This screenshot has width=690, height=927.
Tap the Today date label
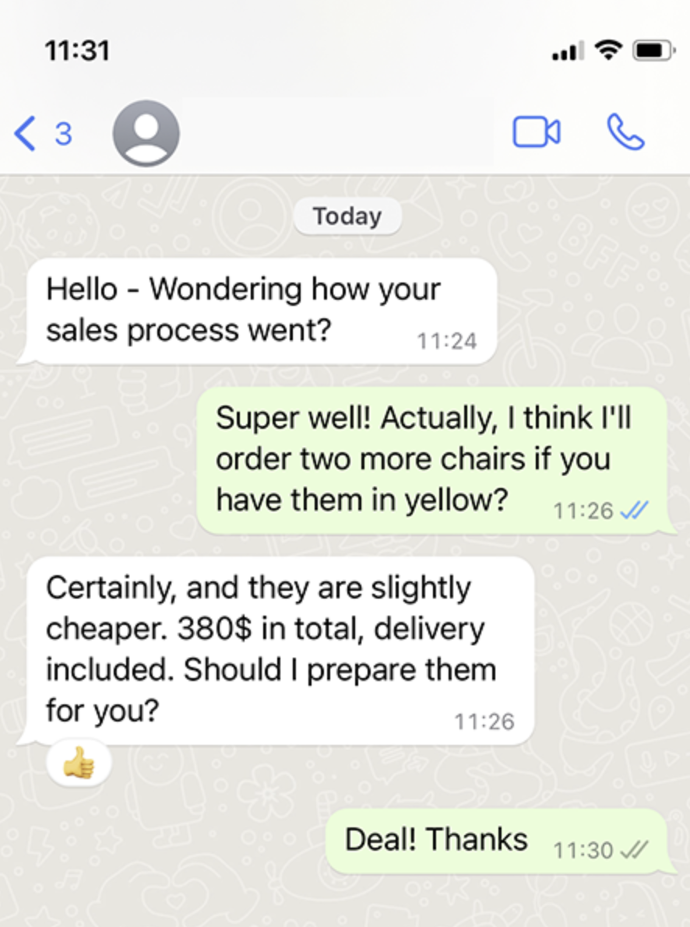tap(348, 216)
